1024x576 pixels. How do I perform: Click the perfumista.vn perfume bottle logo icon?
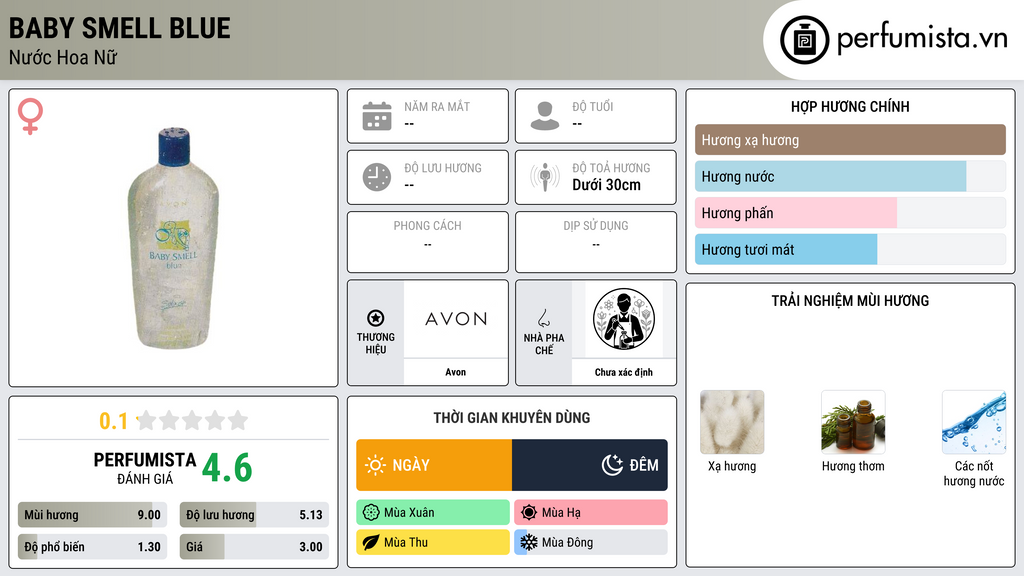[x=804, y=40]
